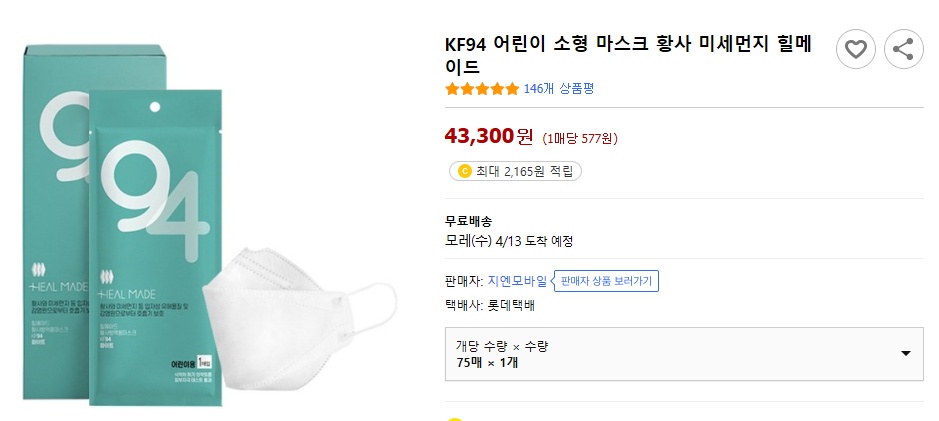Click the 모레(수) 4/13 도착 예정 text
Image resolution: width=939 pixels, height=421 pixels.
(x=509, y=241)
